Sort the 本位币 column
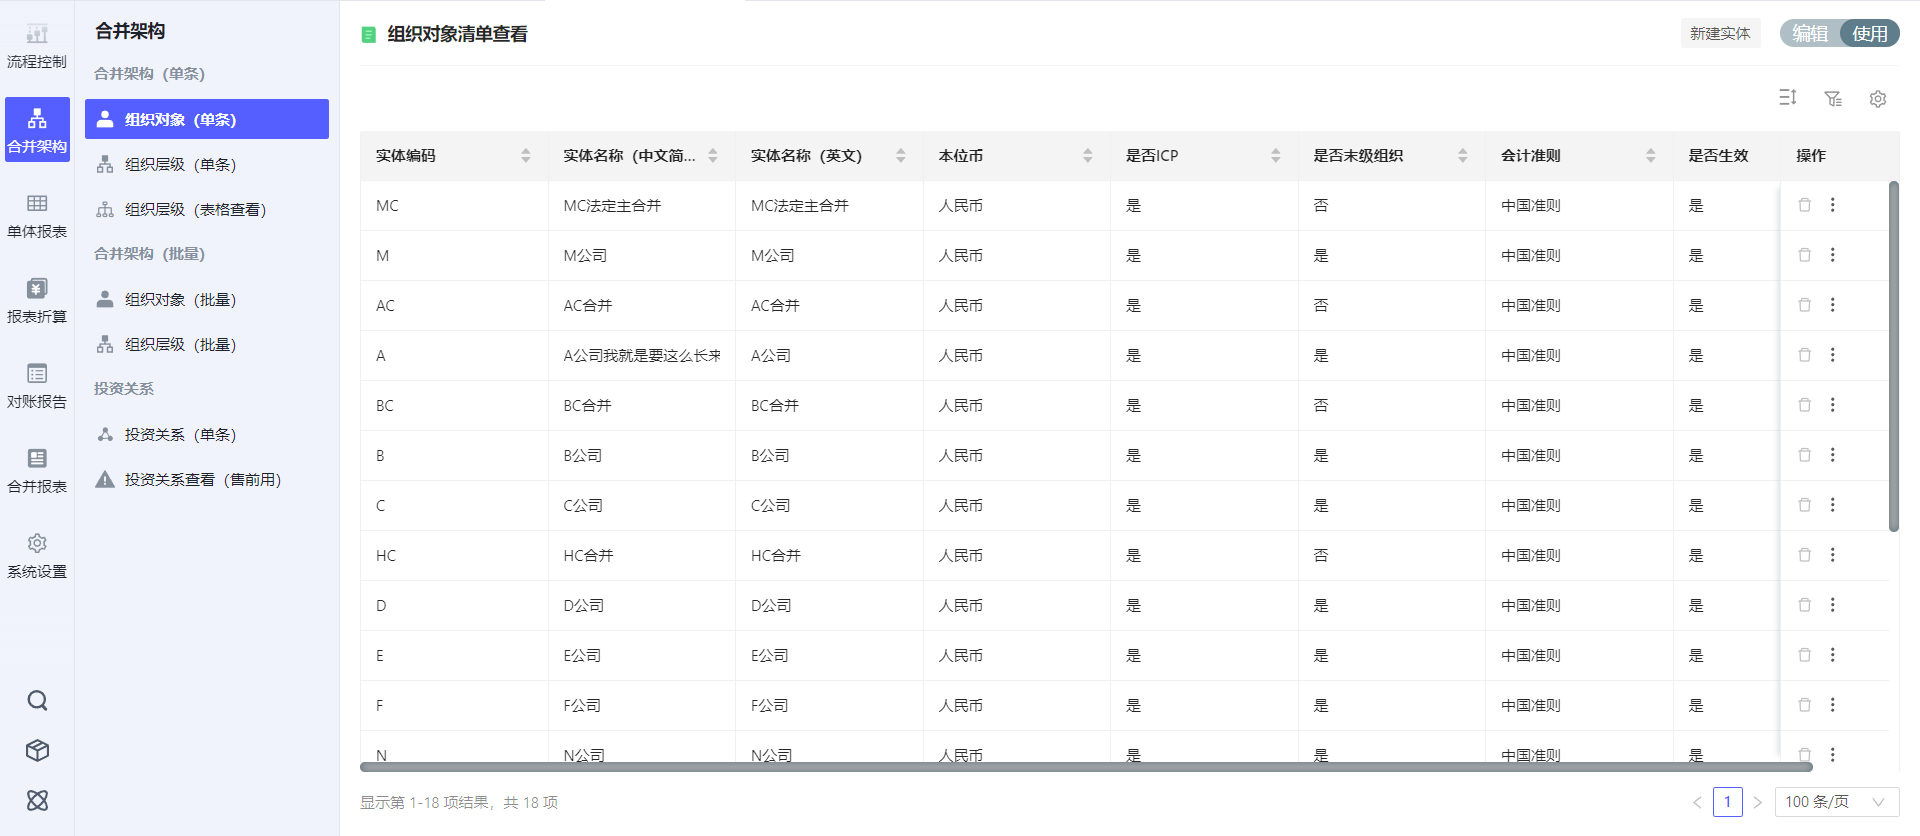The width and height of the screenshot is (1920, 836). [x=1087, y=156]
